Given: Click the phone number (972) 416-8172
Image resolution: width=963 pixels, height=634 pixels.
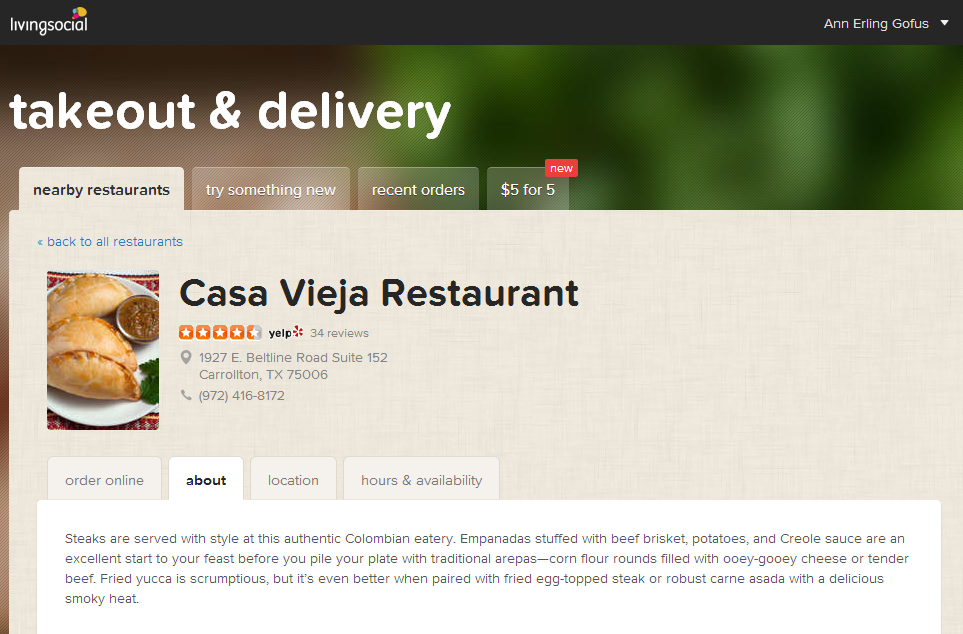Looking at the screenshot, I should [241, 396].
